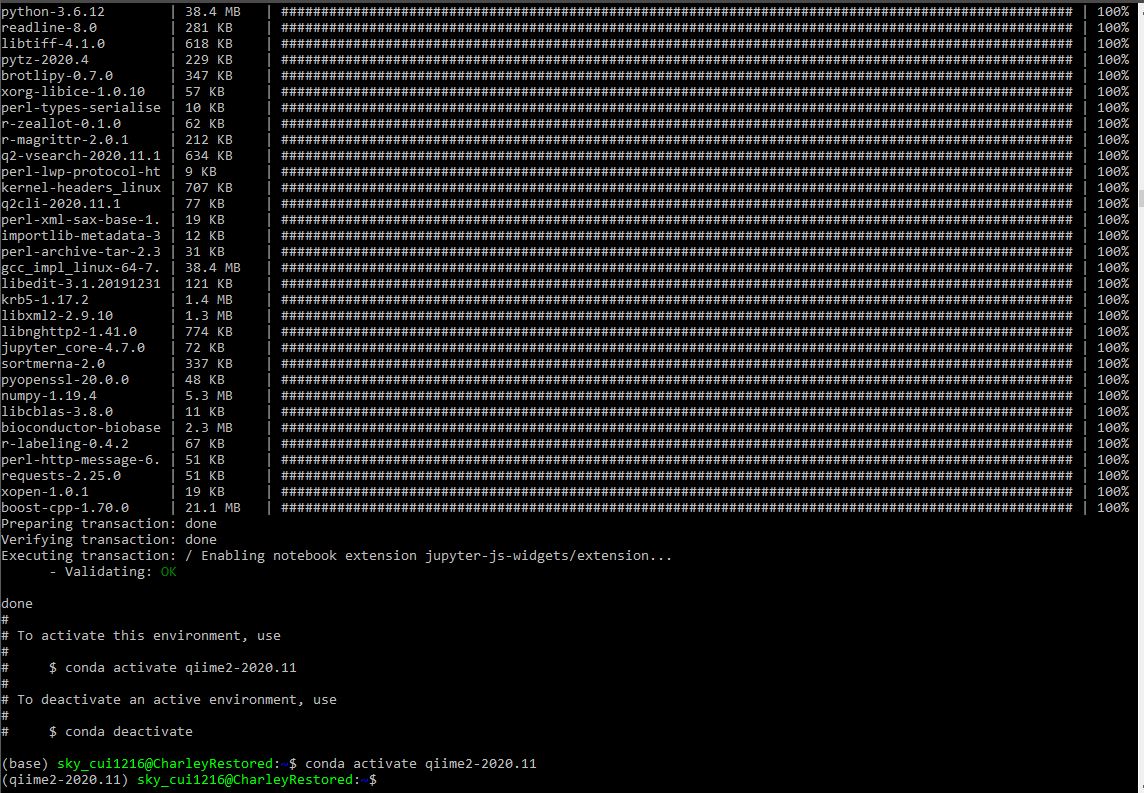
Task: Click the q2cli-2020.11.1 package name
Action: pos(60,204)
